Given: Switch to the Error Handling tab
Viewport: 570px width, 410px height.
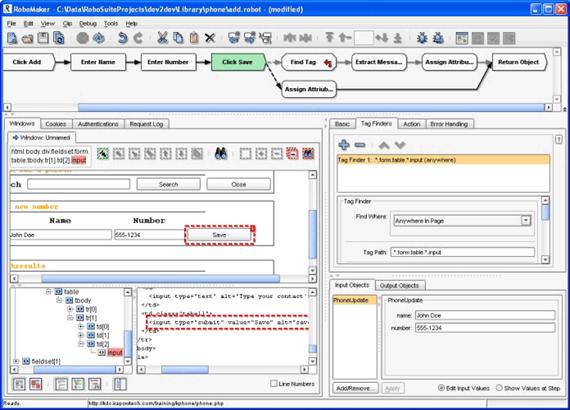Looking at the screenshot, I should coord(449,124).
